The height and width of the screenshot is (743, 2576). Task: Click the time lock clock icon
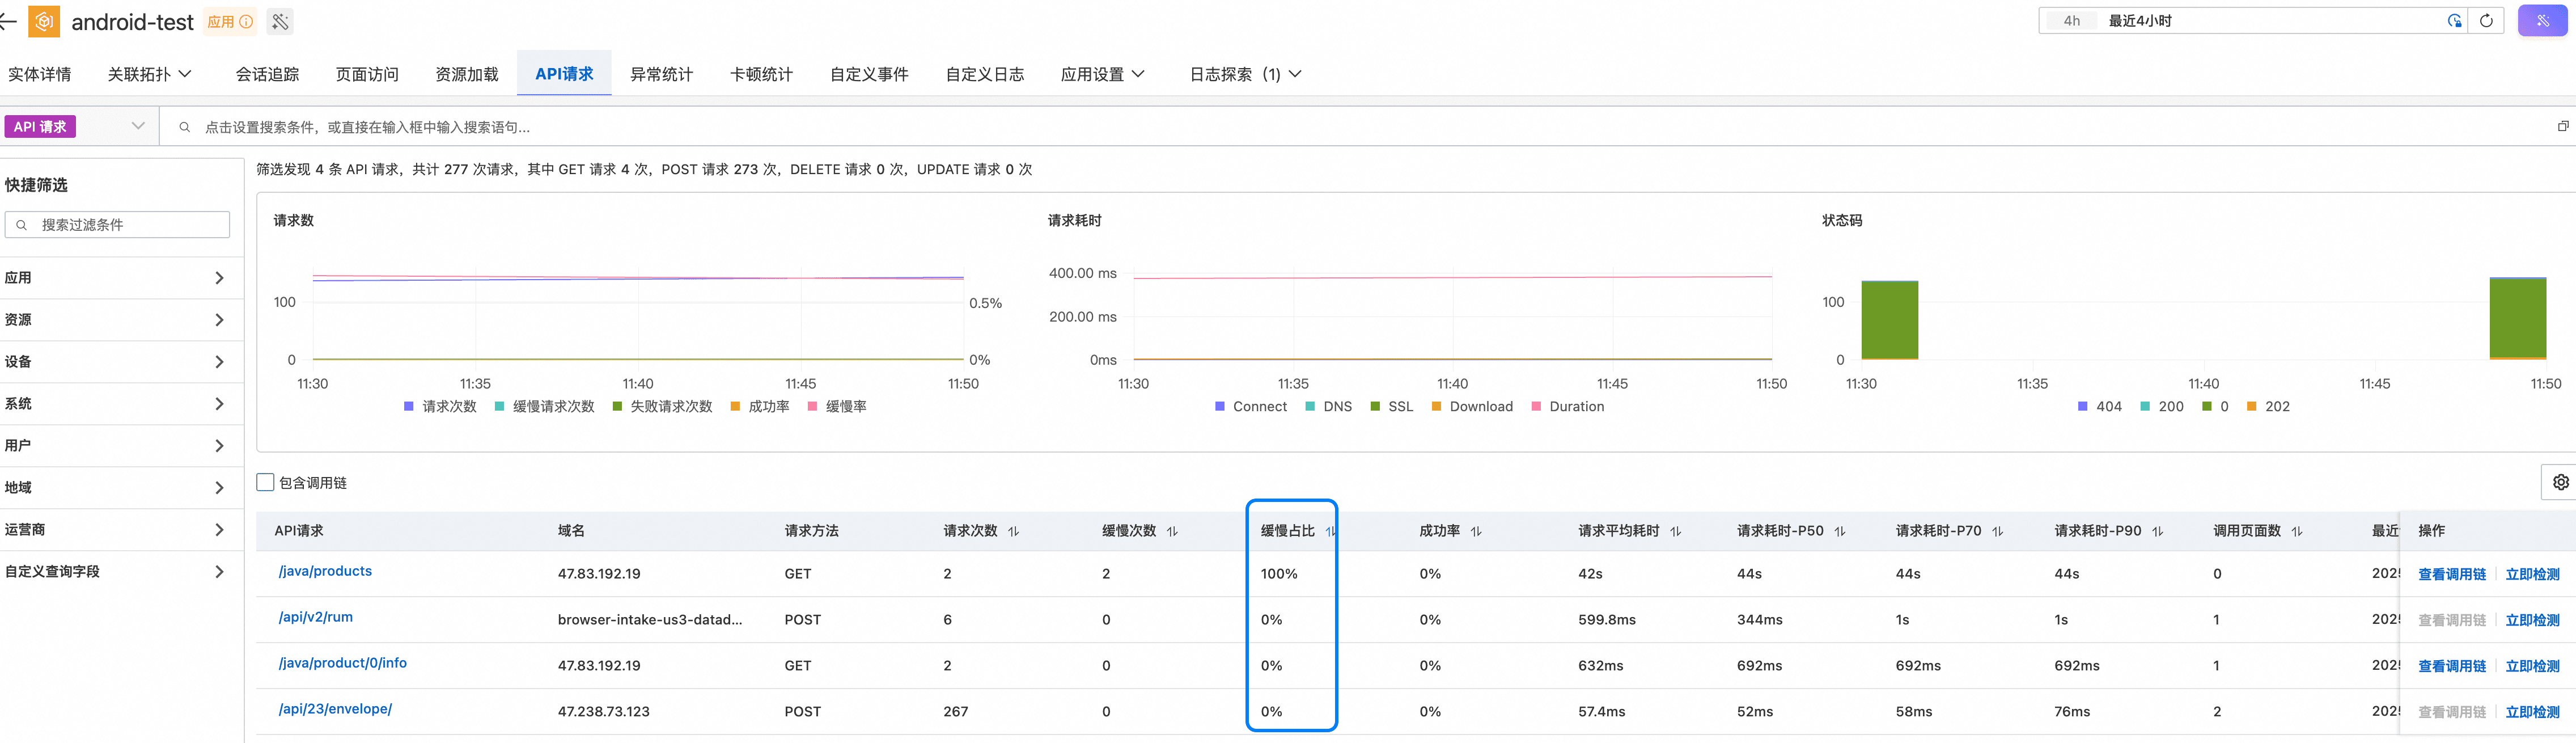[x=2454, y=21]
